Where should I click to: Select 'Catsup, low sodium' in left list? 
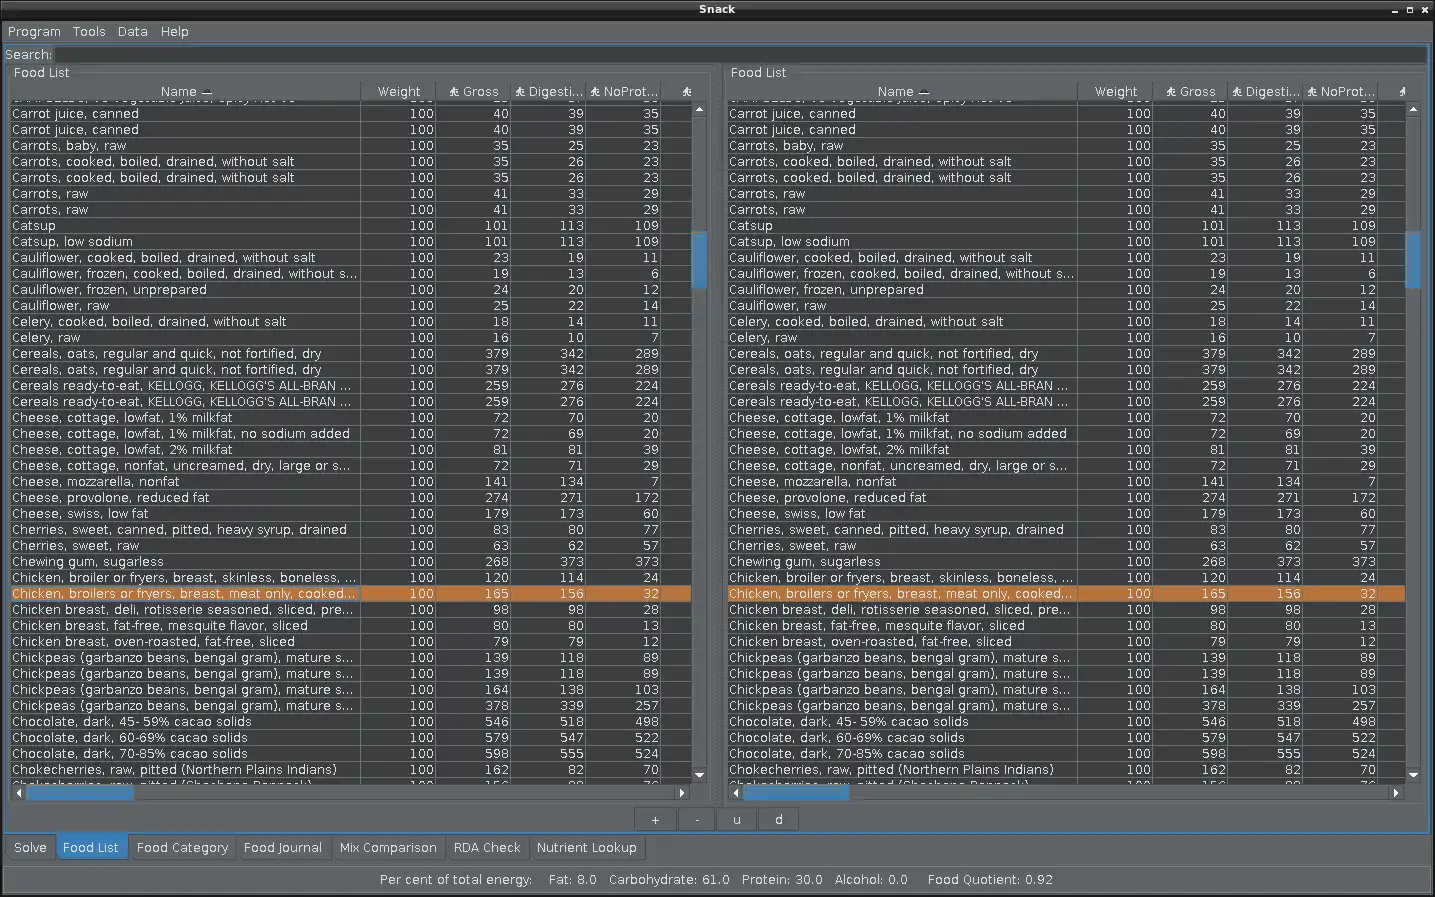[72, 242]
